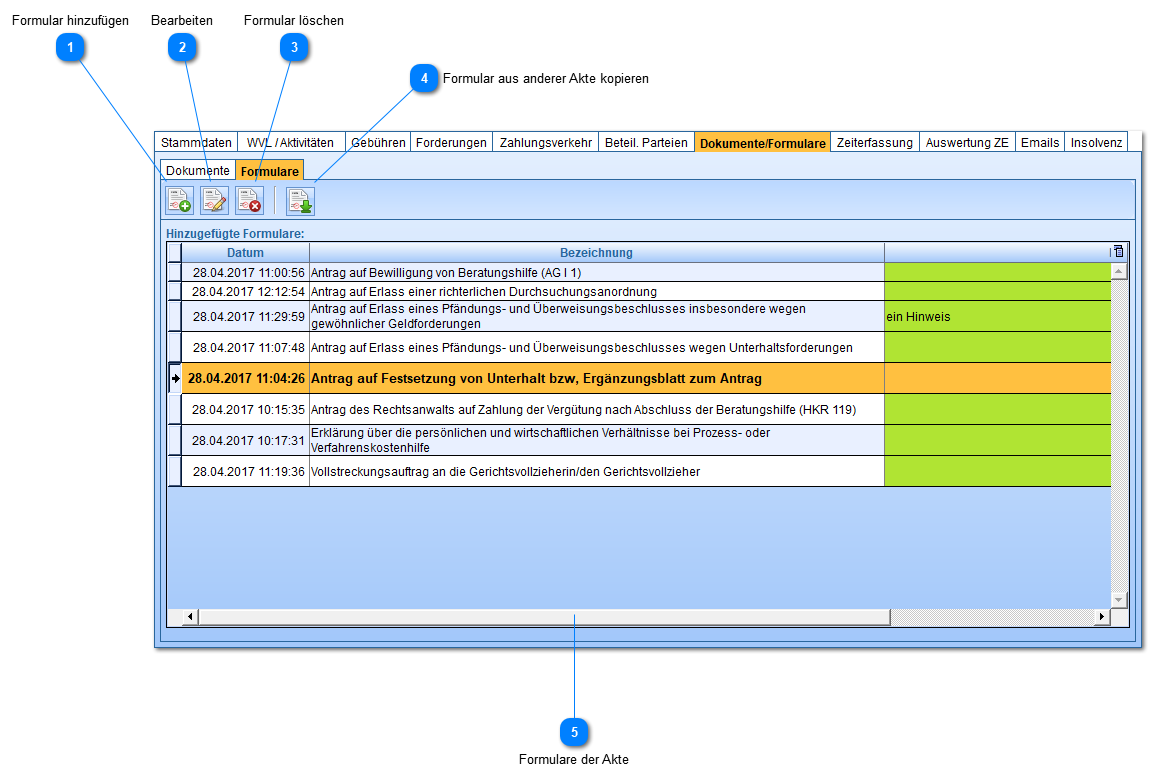Open the Insolvenz tab
The height and width of the screenshot is (783, 1151).
pos(1096,142)
